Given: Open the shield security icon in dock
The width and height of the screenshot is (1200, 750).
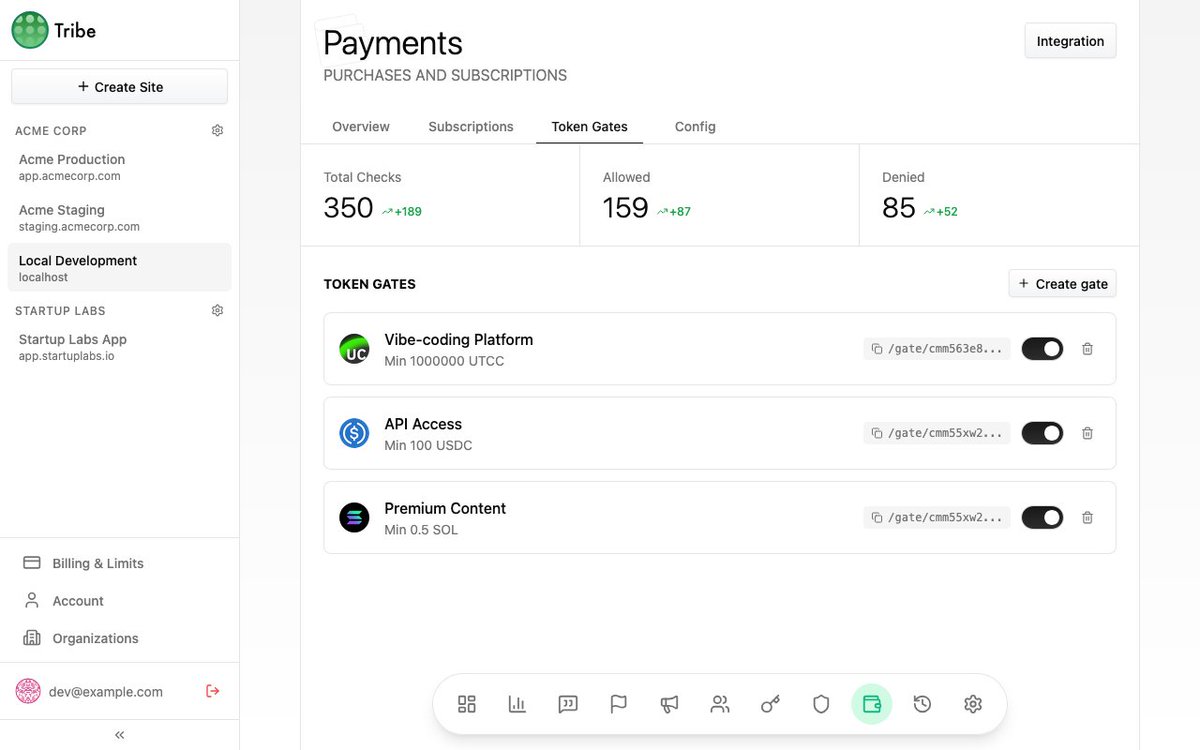Looking at the screenshot, I should [821, 704].
